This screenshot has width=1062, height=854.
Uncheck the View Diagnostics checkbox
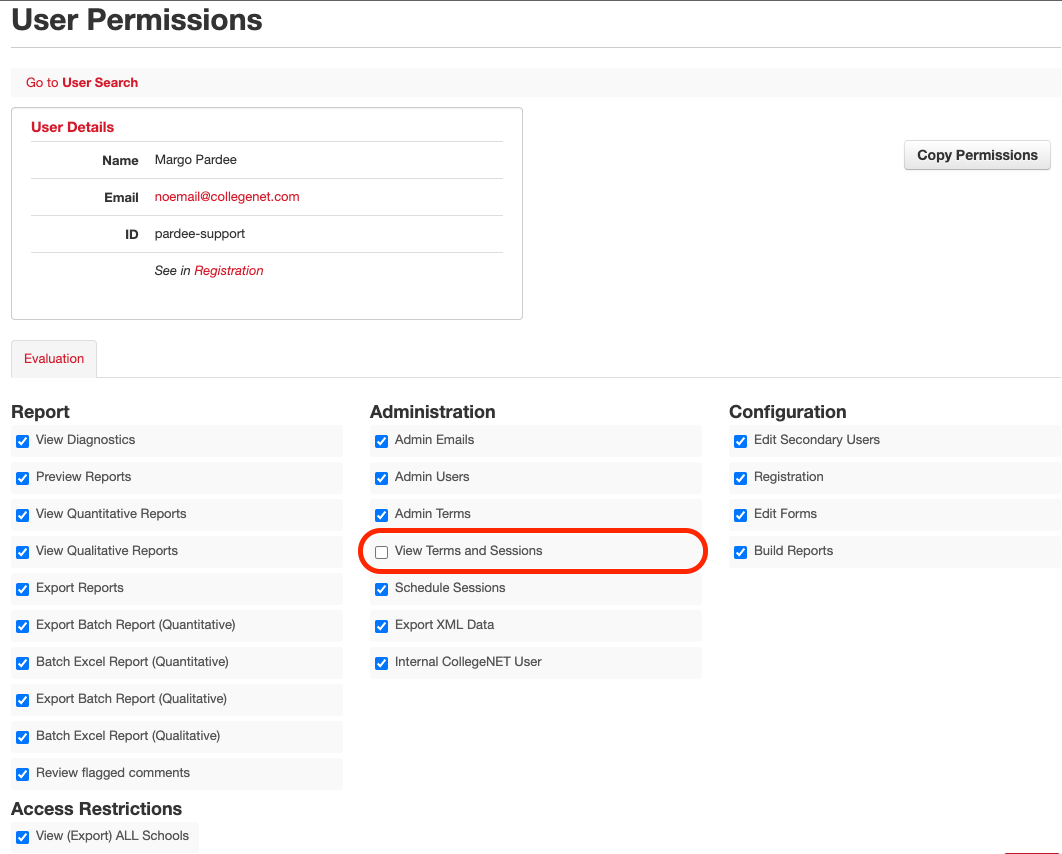pos(22,441)
